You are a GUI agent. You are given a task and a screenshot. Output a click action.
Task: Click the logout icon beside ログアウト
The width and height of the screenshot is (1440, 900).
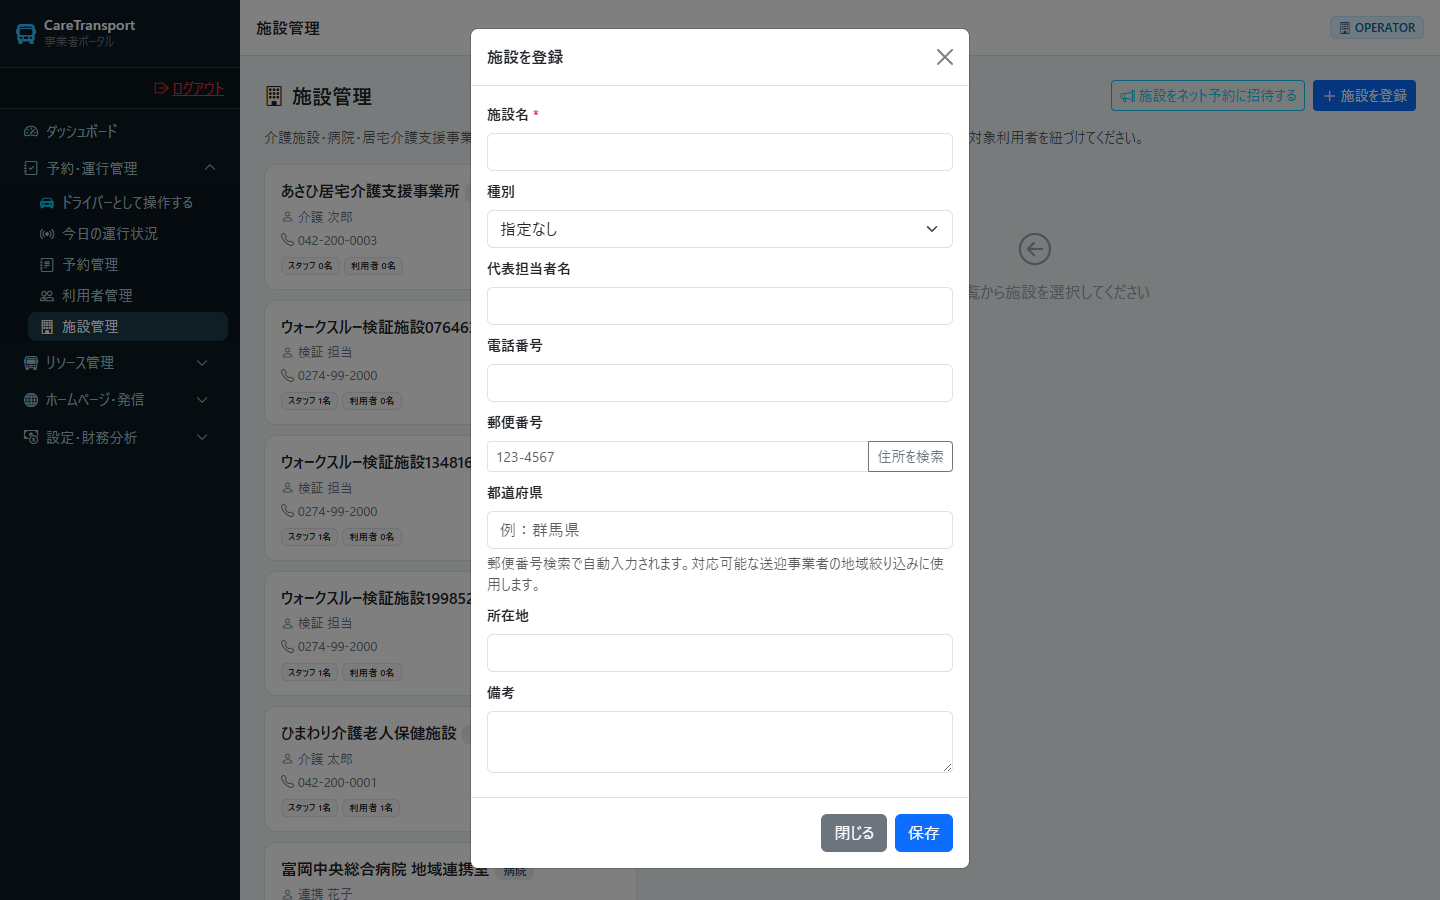click(x=161, y=88)
